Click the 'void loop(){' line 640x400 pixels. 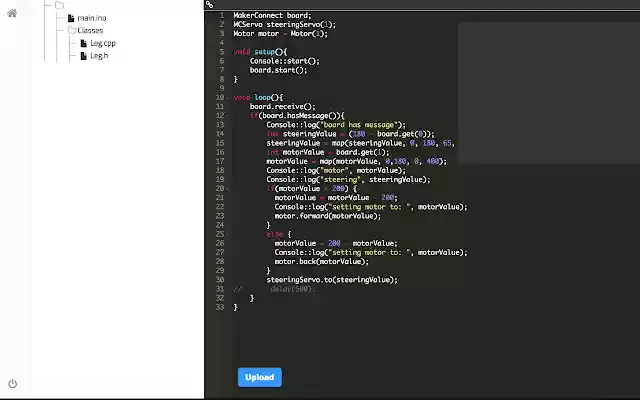pyautogui.click(x=258, y=98)
